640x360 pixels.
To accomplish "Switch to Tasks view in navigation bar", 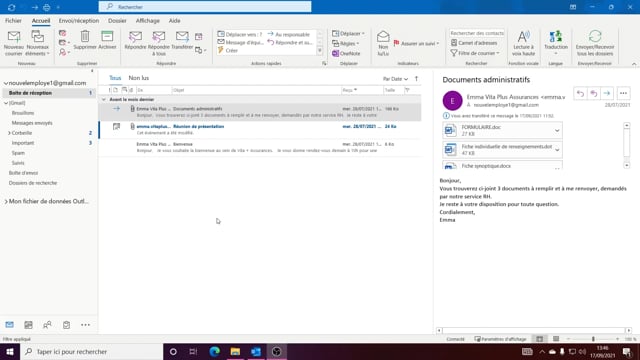I will point(66,325).
